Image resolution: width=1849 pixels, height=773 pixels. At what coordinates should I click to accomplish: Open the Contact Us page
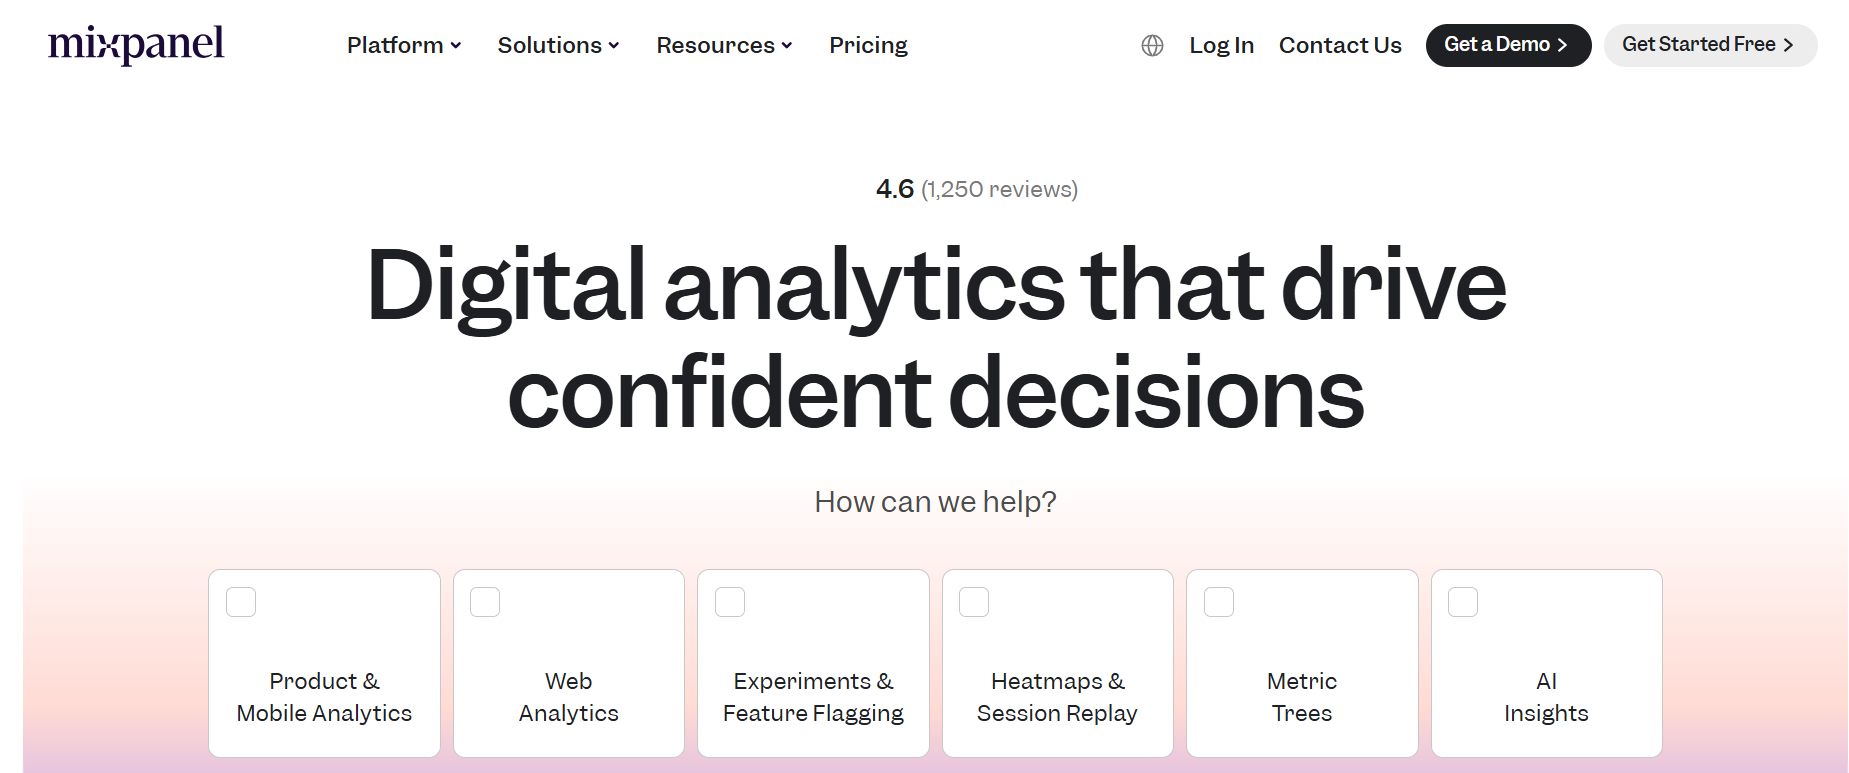(1340, 45)
